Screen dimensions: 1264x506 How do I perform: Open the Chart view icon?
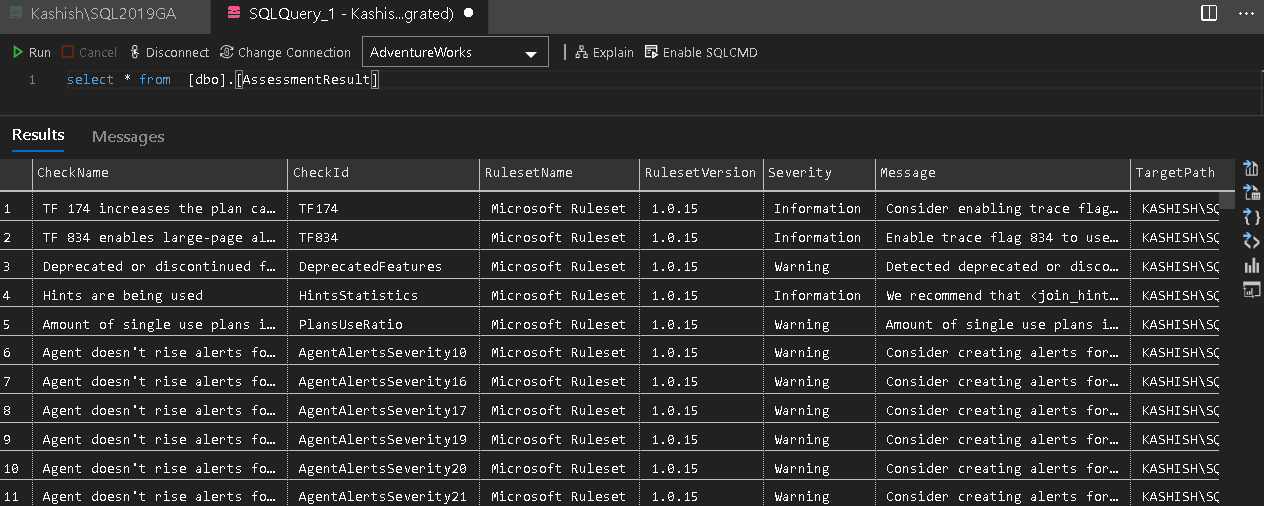[1251, 265]
